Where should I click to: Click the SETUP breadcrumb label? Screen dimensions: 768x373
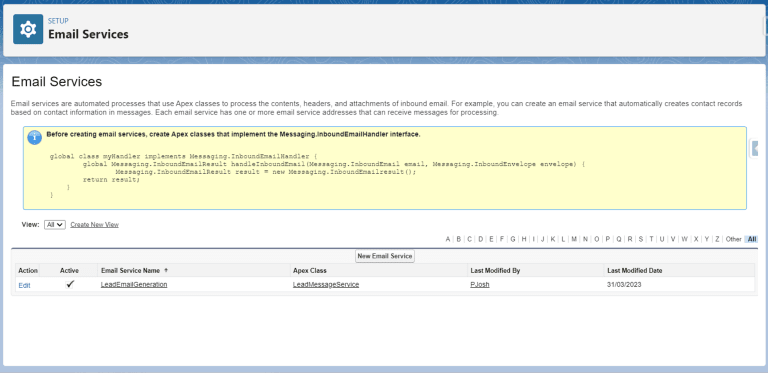pos(58,21)
